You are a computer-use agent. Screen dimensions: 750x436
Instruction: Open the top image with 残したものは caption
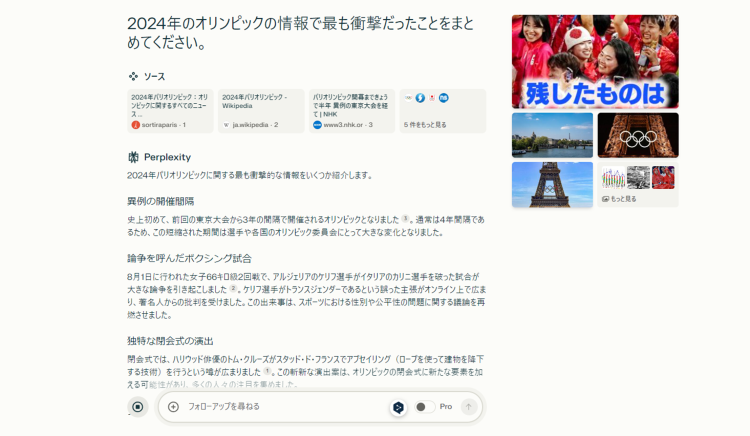tap(595, 62)
